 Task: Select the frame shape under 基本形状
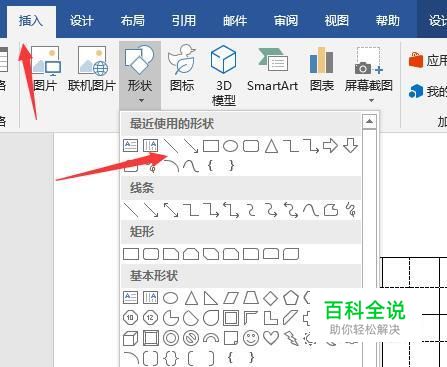(231, 318)
